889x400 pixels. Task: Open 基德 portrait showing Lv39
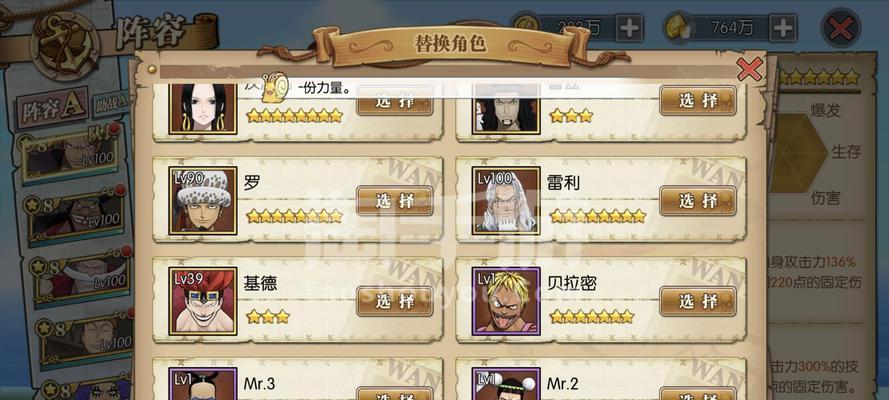203,301
